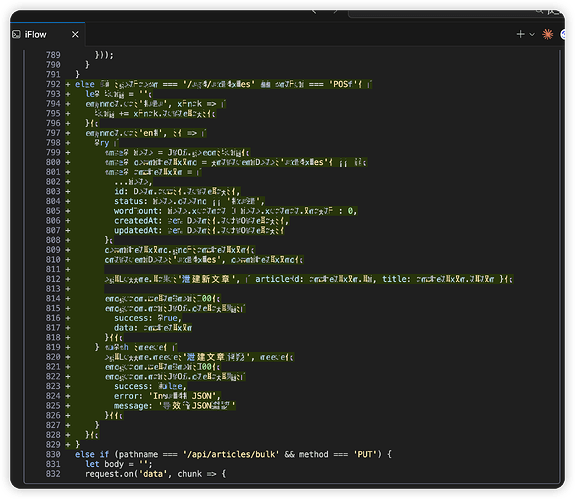The image size is (575, 499).
Task: Click the plus diff marker on line 812
Action: click(68, 279)
